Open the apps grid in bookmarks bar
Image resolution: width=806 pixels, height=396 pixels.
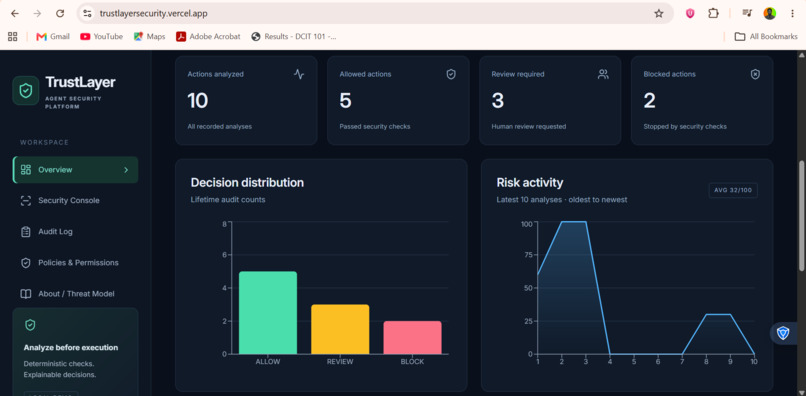tap(13, 37)
